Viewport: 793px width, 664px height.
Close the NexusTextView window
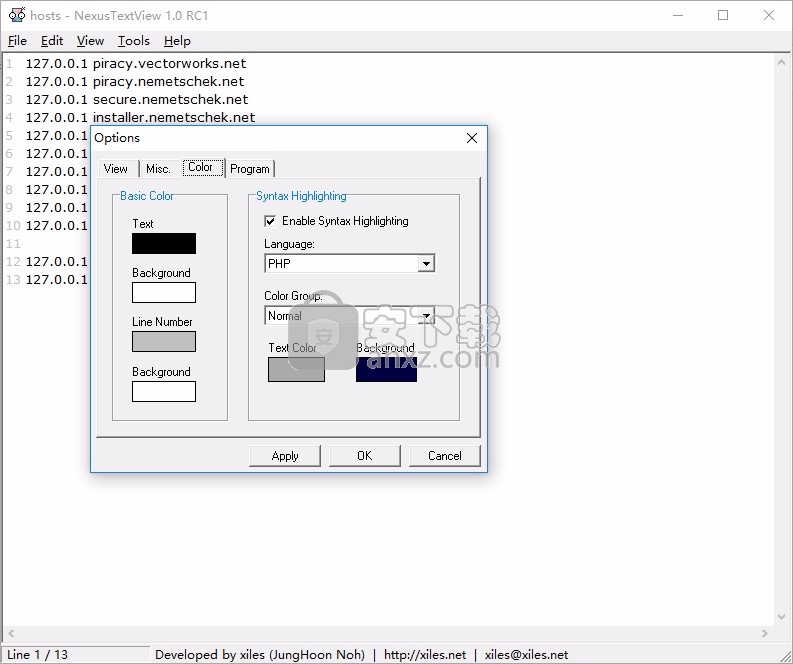coord(769,15)
